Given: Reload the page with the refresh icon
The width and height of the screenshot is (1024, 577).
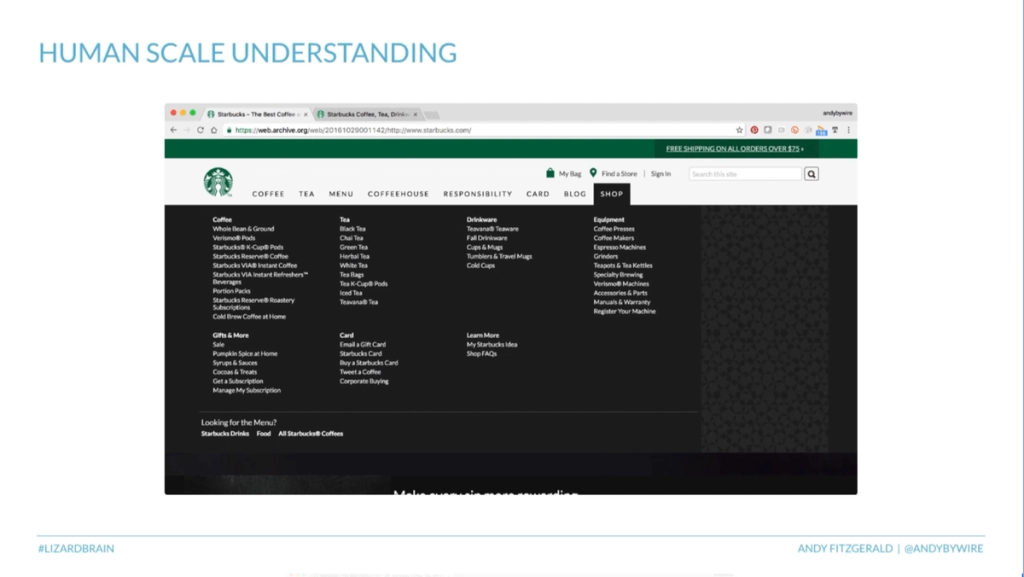Looking at the screenshot, I should (200, 130).
